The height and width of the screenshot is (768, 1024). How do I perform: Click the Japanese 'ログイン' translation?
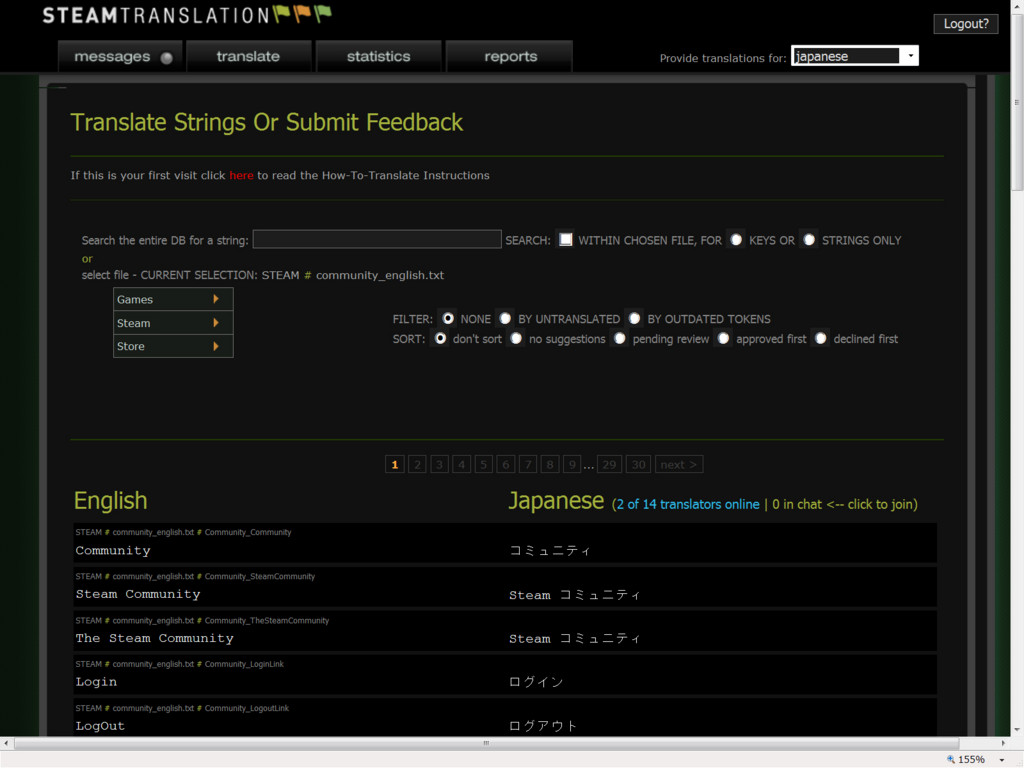tap(536, 682)
